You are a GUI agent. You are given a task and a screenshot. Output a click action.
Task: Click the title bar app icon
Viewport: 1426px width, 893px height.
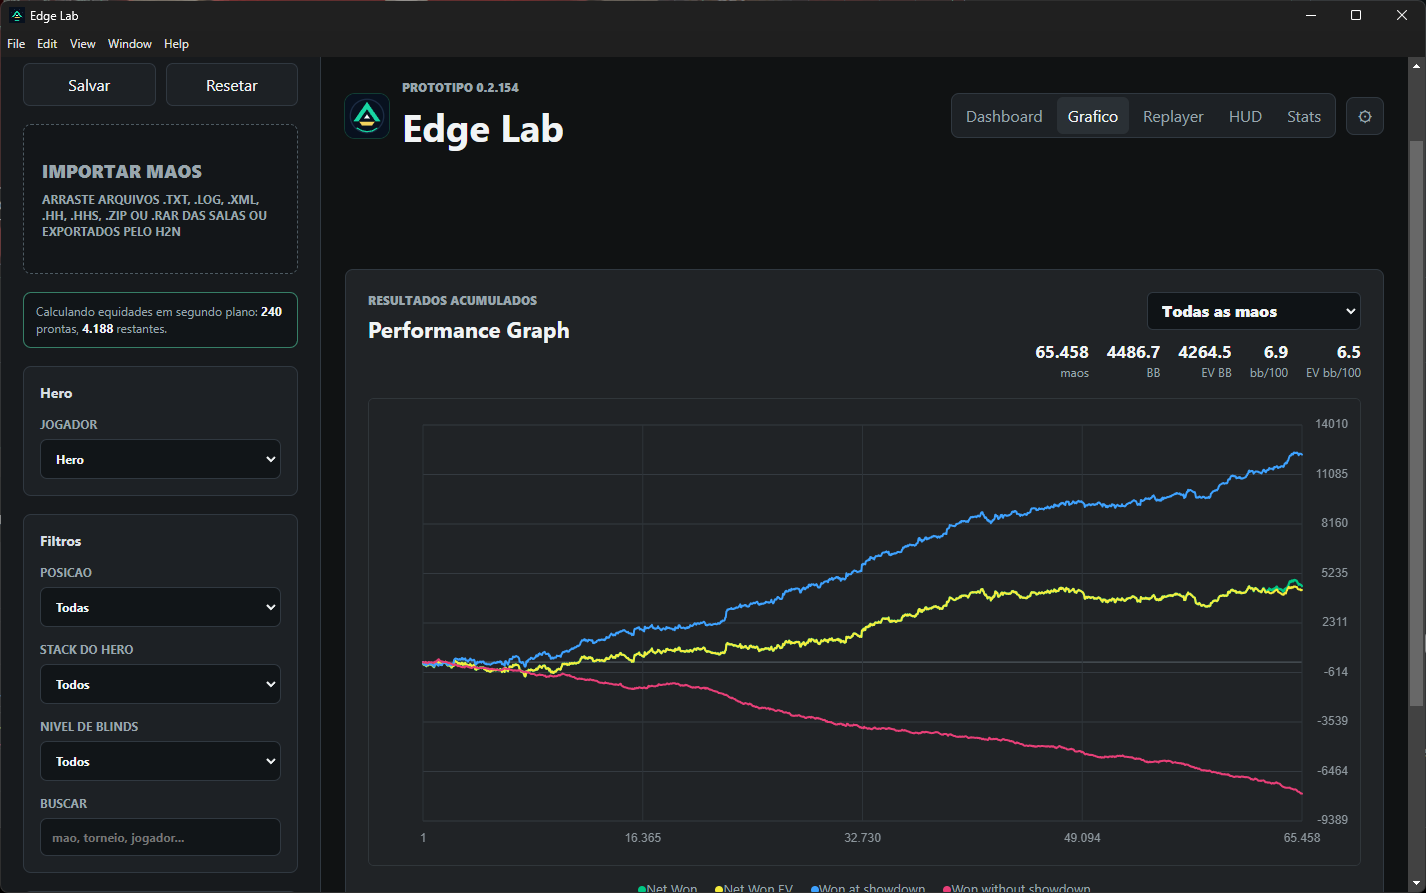16,15
